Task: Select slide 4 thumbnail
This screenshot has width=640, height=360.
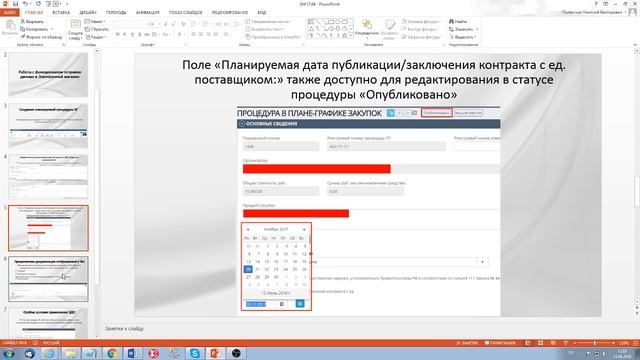Action: coord(48,176)
